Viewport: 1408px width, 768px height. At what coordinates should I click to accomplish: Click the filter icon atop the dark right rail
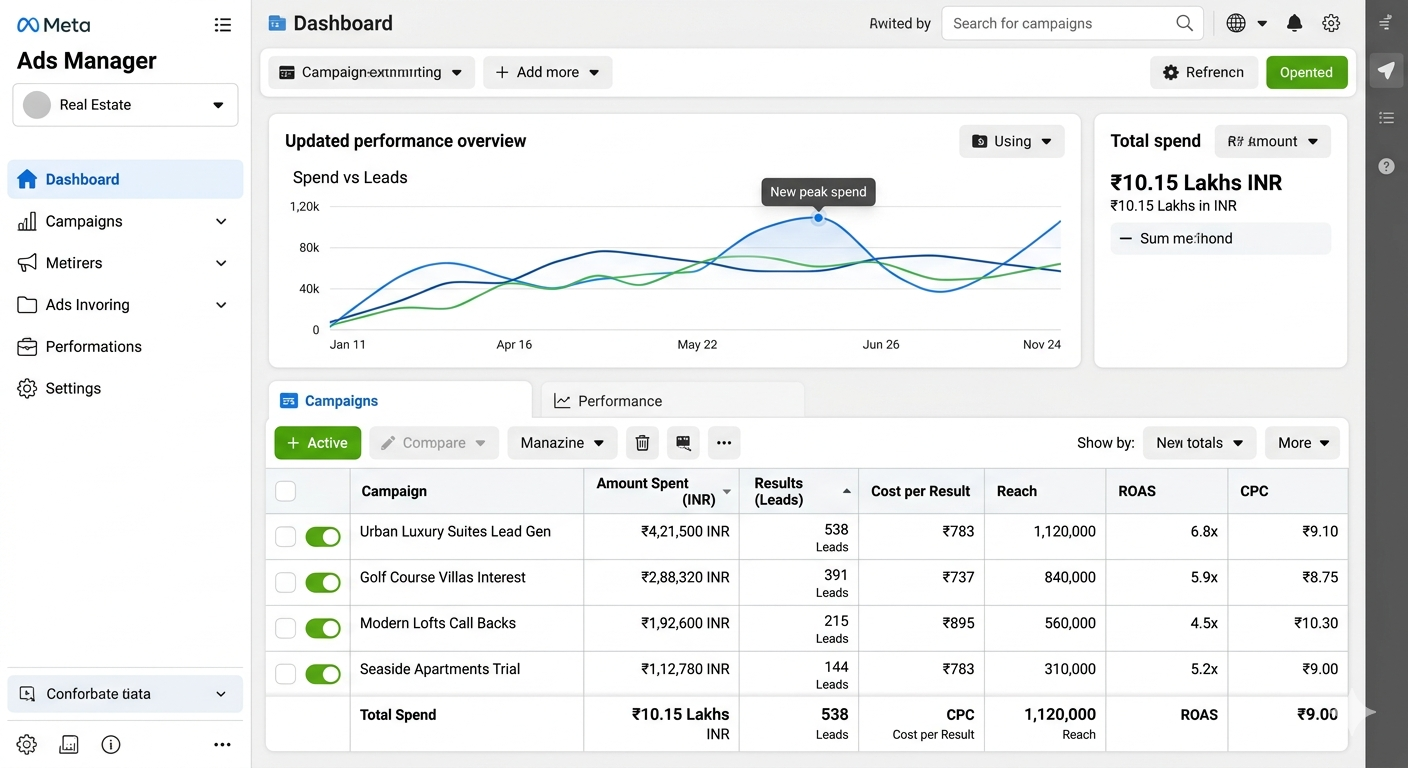click(1386, 23)
